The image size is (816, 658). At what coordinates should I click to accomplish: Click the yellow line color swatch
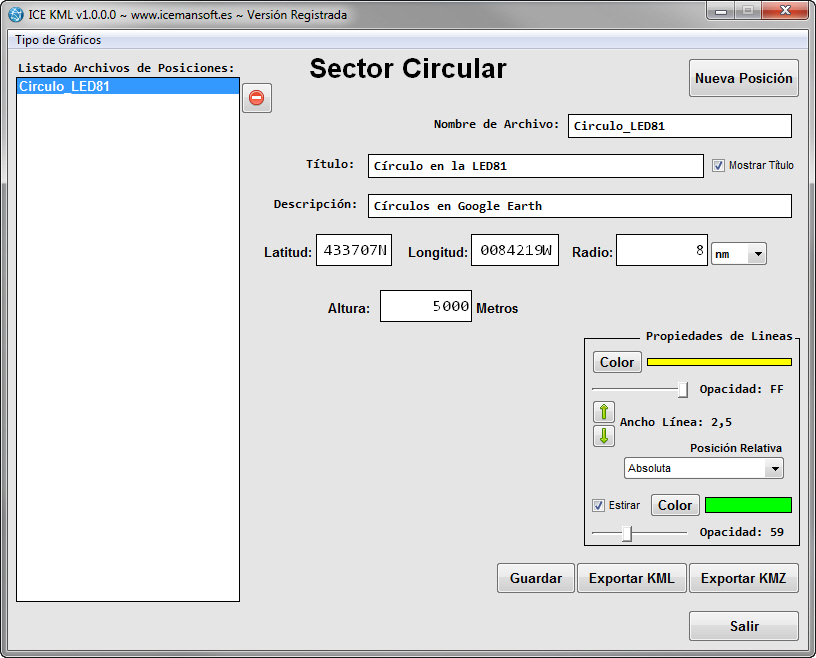[718, 362]
